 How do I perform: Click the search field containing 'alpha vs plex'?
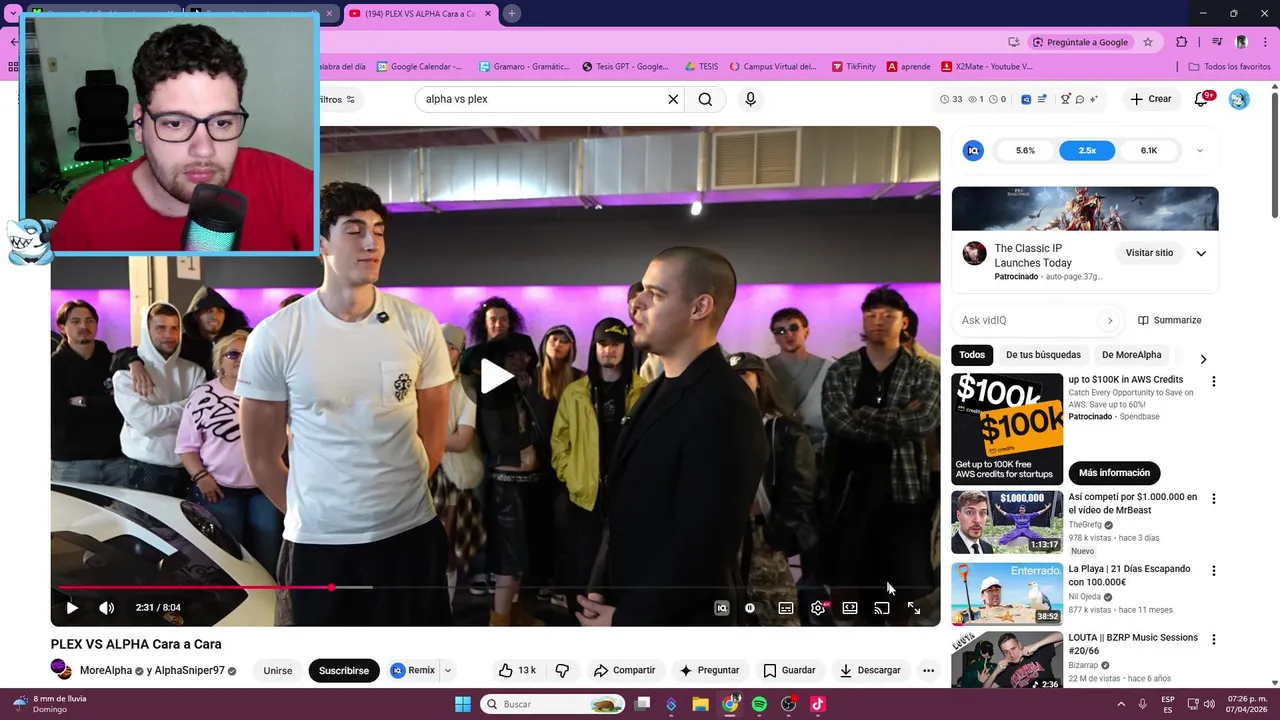540,99
